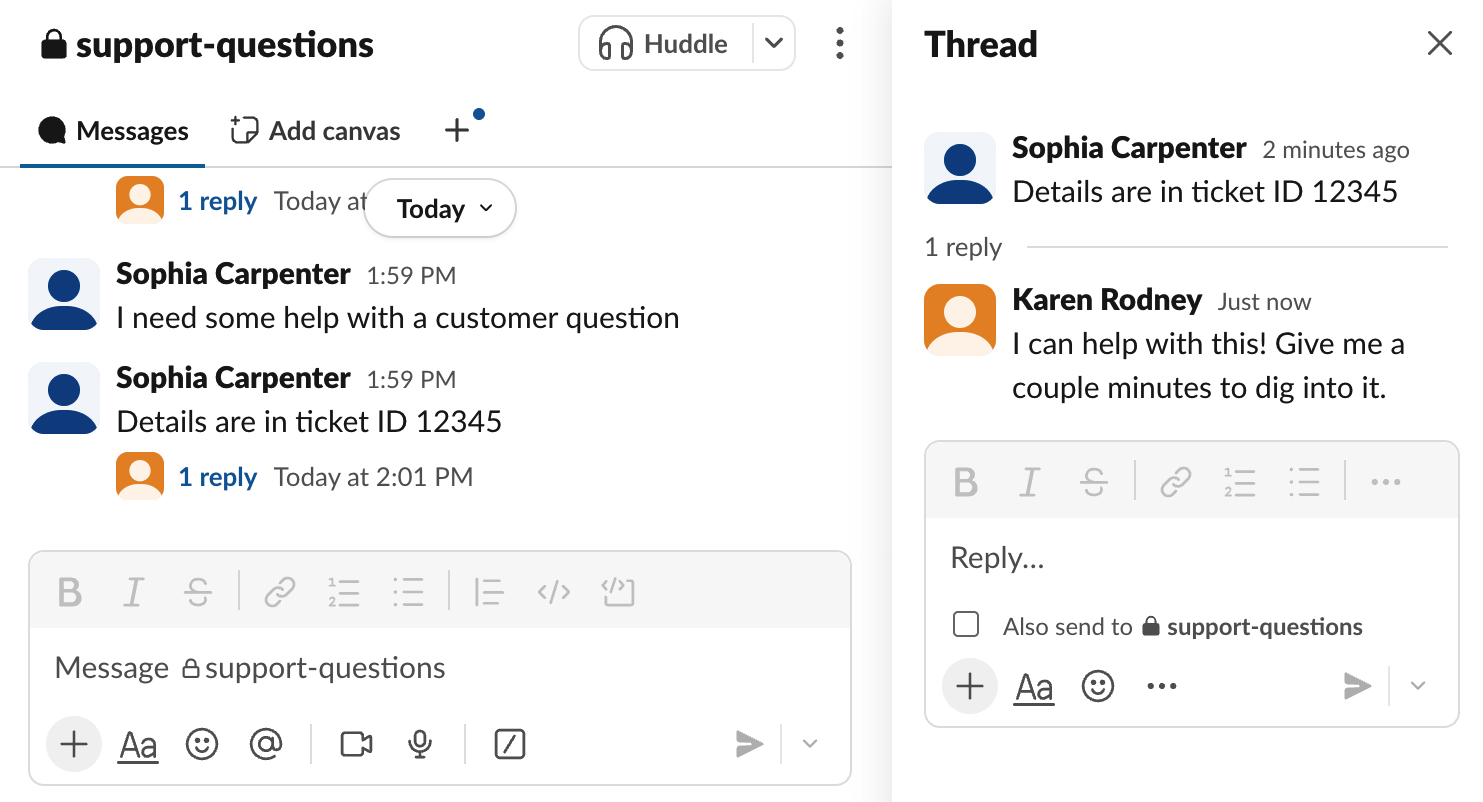Image resolution: width=1483 pixels, height=802 pixels.
Task: Apply blockquote formatting in channel composer
Action: pos(488,592)
